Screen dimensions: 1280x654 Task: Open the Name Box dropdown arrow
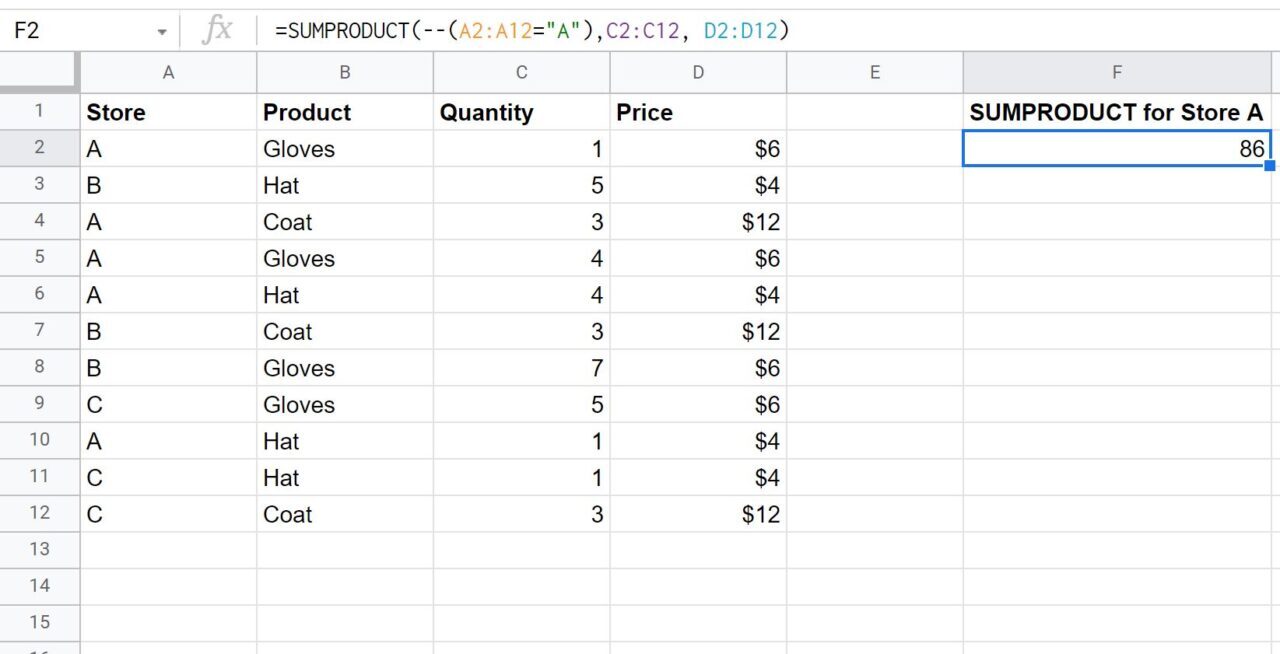(163, 30)
